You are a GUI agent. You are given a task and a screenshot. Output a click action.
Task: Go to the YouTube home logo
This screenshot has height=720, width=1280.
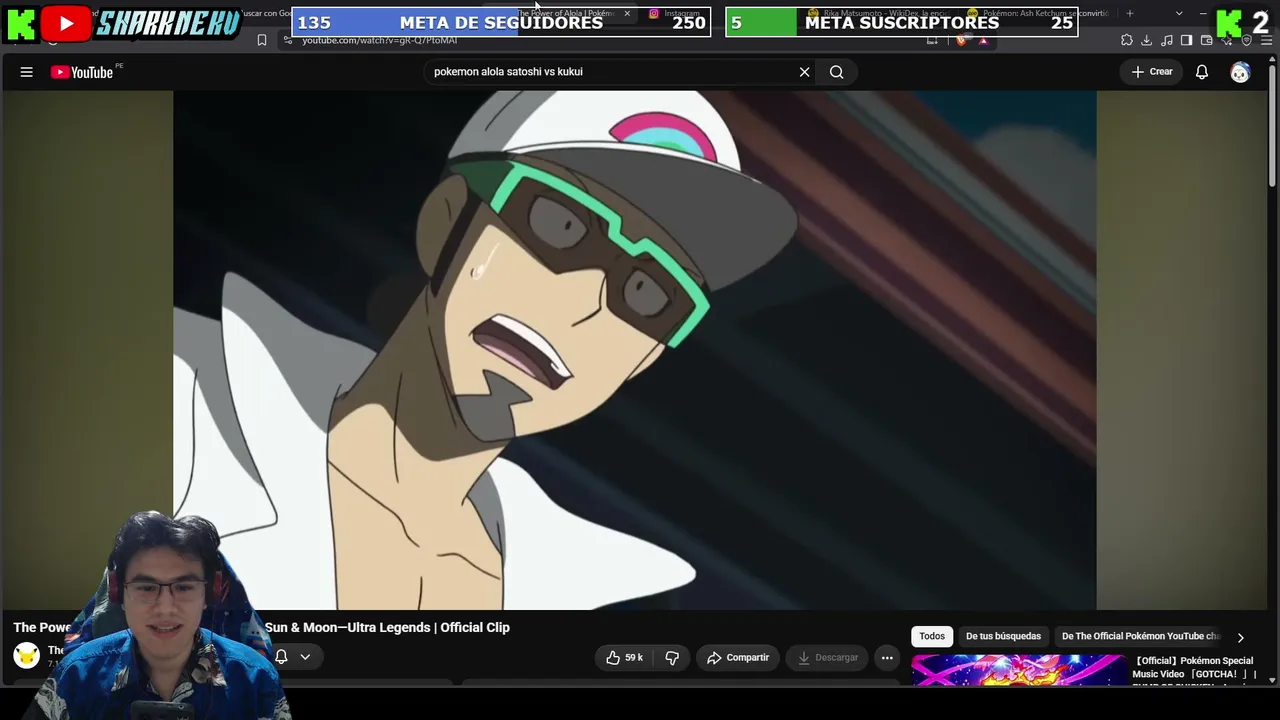[x=82, y=72]
